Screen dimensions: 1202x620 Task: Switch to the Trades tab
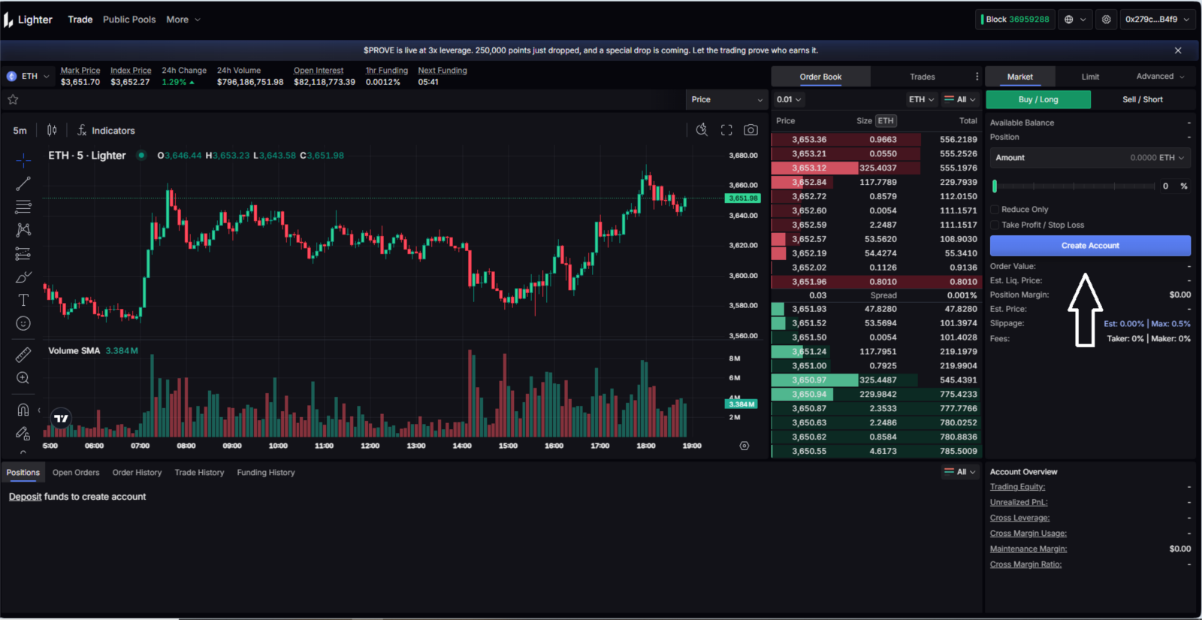pos(922,76)
